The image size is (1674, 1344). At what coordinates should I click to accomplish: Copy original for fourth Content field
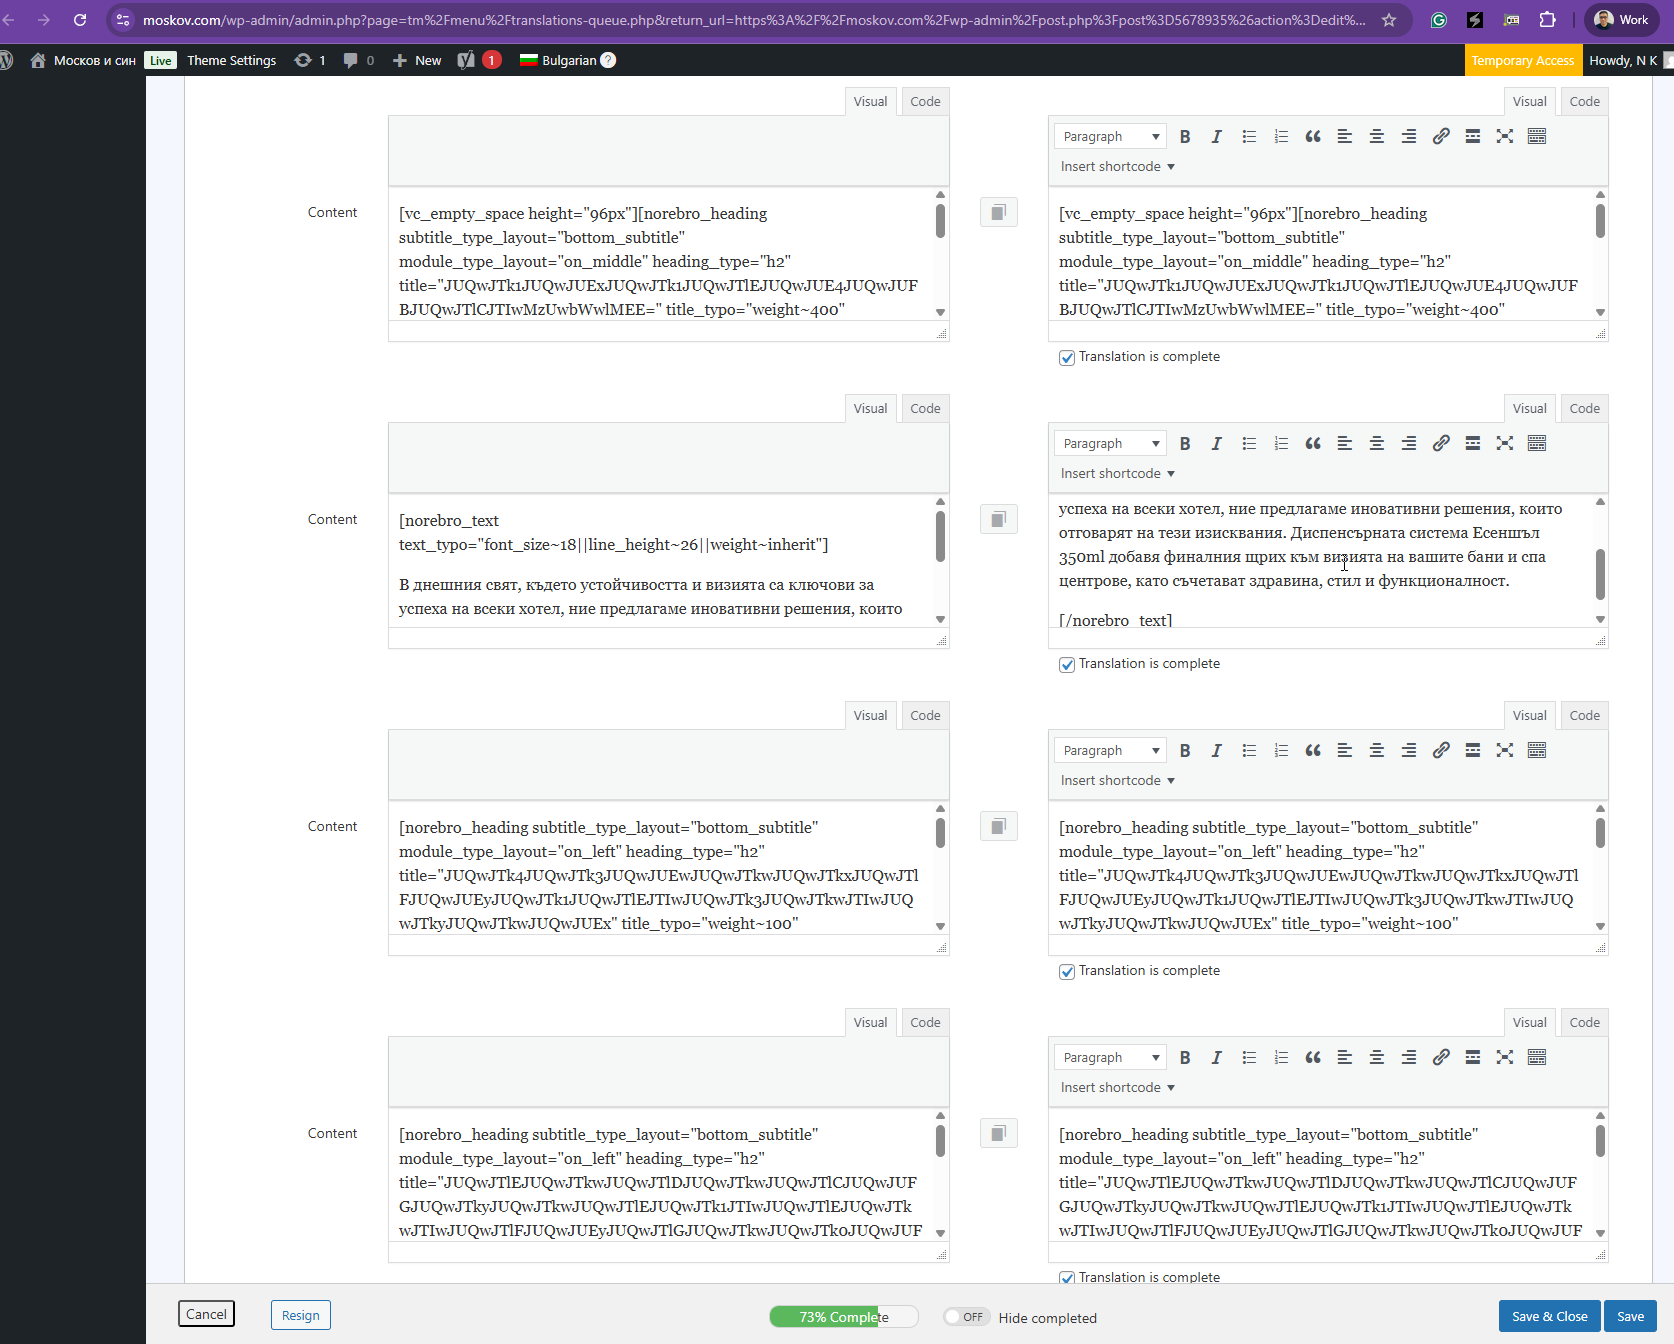pyautogui.click(x=998, y=1133)
